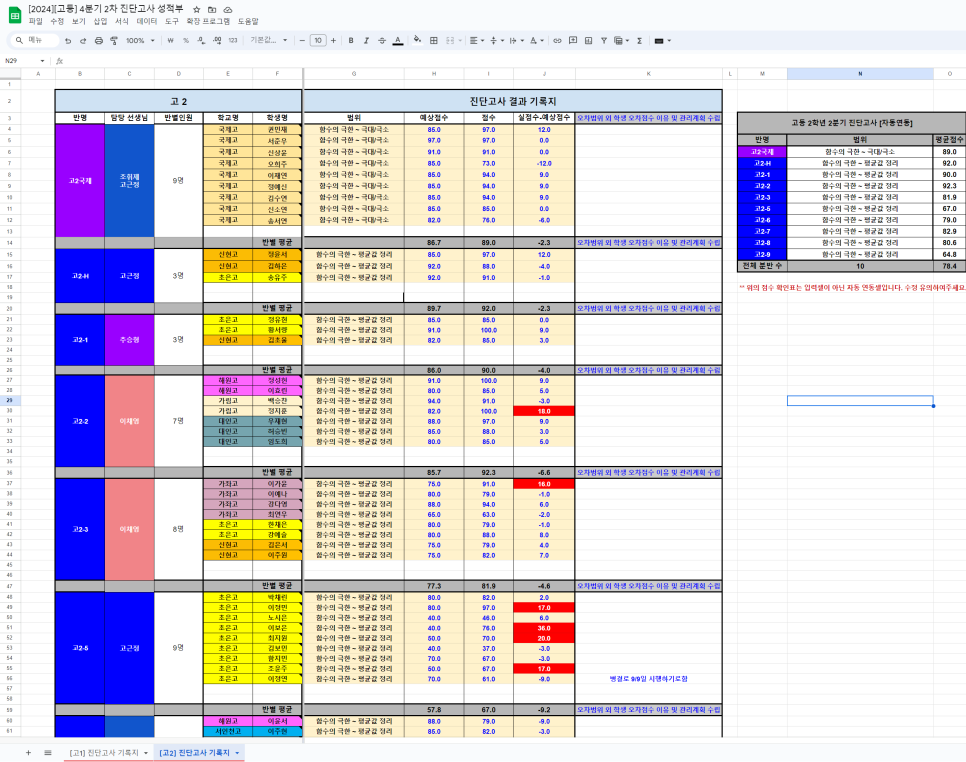Open the Google Sheets home icon

(x=15, y=15)
